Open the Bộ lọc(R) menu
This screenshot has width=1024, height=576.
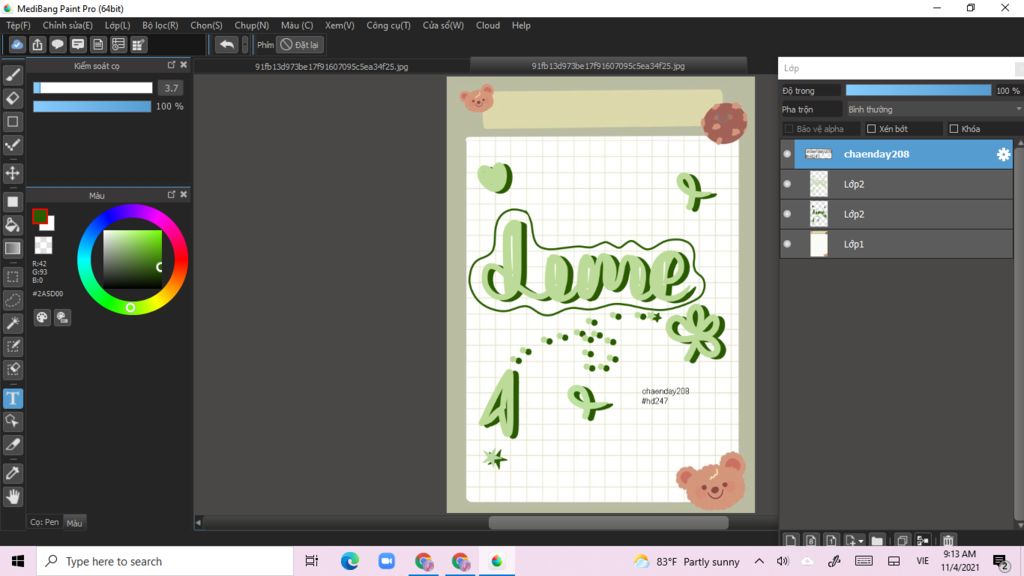160,25
